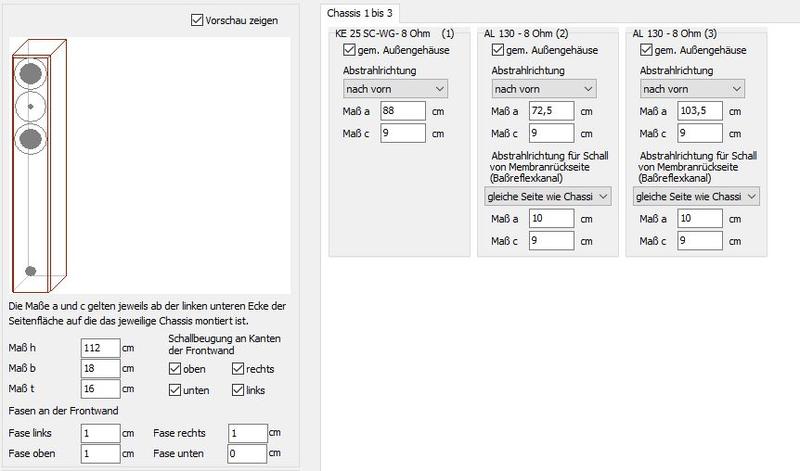Click the Fase links input field
800x471 pixels.
click(x=99, y=433)
